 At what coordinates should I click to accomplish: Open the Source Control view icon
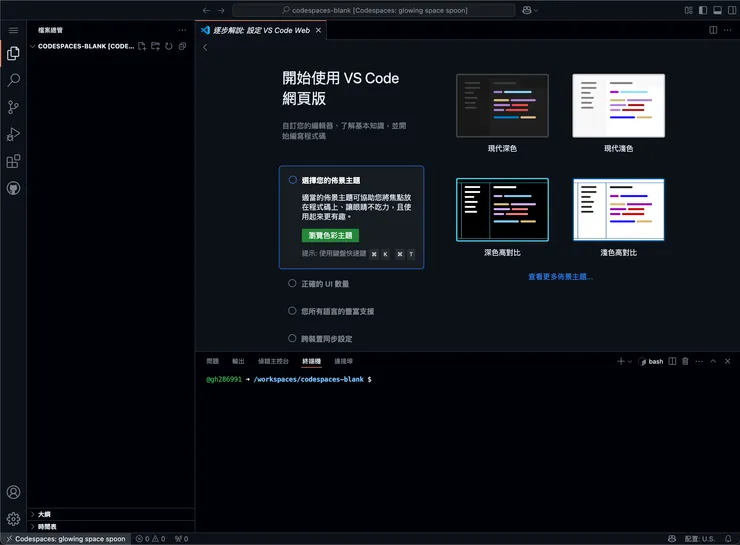pos(13,107)
